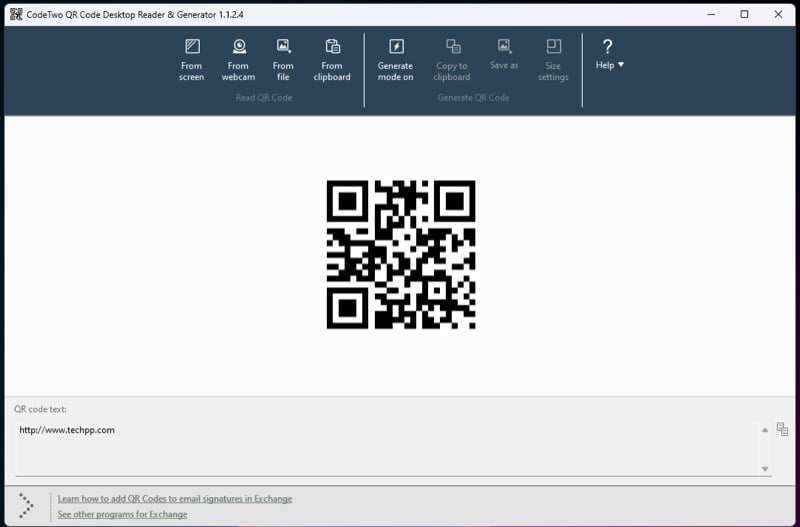
Task: Click inside the QR code text field
Action: tap(385, 448)
